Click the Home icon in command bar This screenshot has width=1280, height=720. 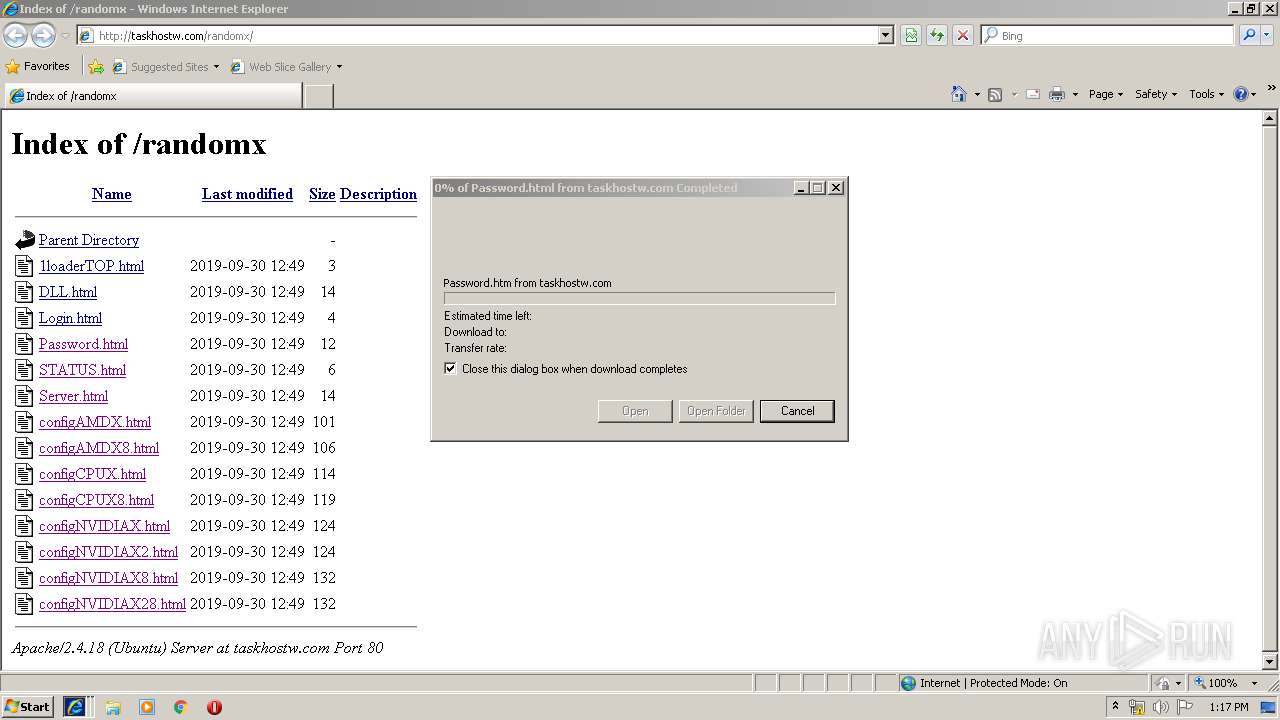(959, 94)
